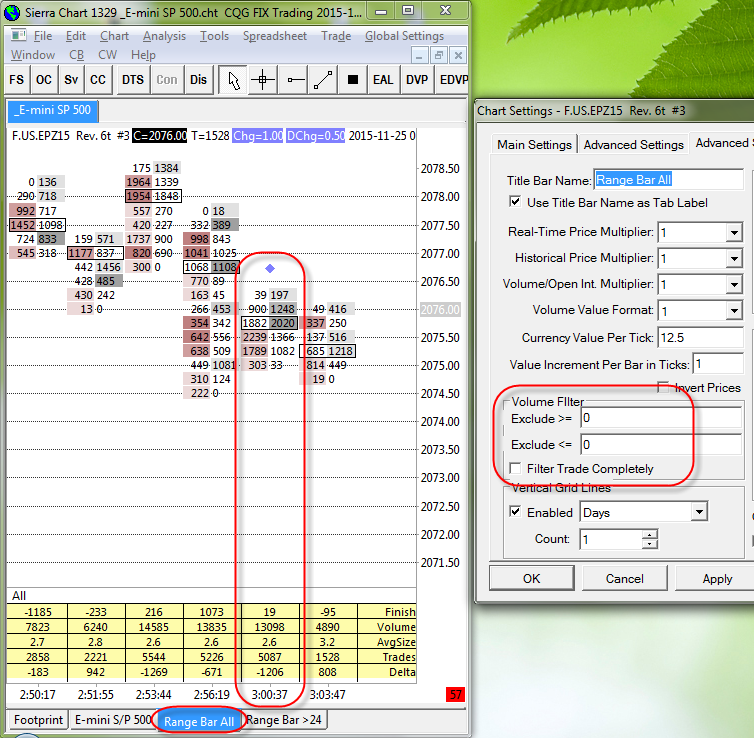Pick the diagonal line drawing tool
Screen dimensions: 754x738
(x=322, y=80)
